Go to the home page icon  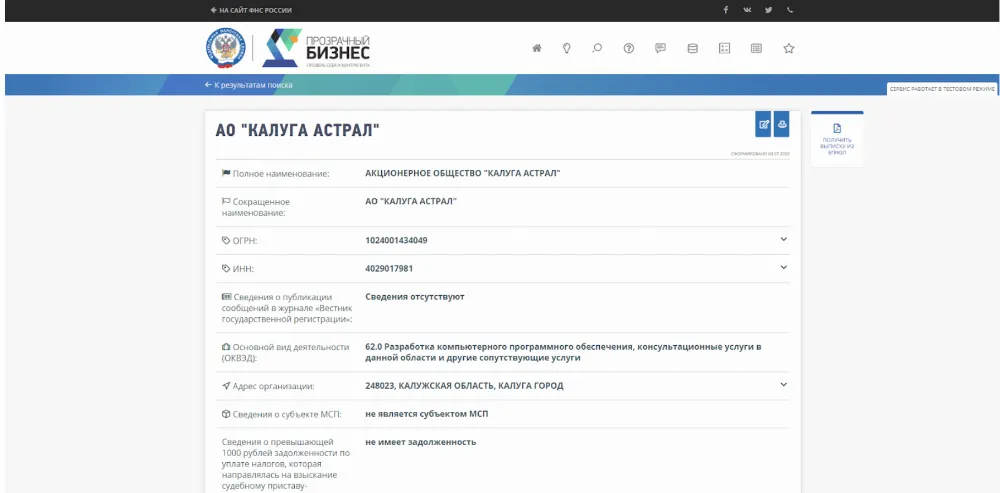(537, 48)
